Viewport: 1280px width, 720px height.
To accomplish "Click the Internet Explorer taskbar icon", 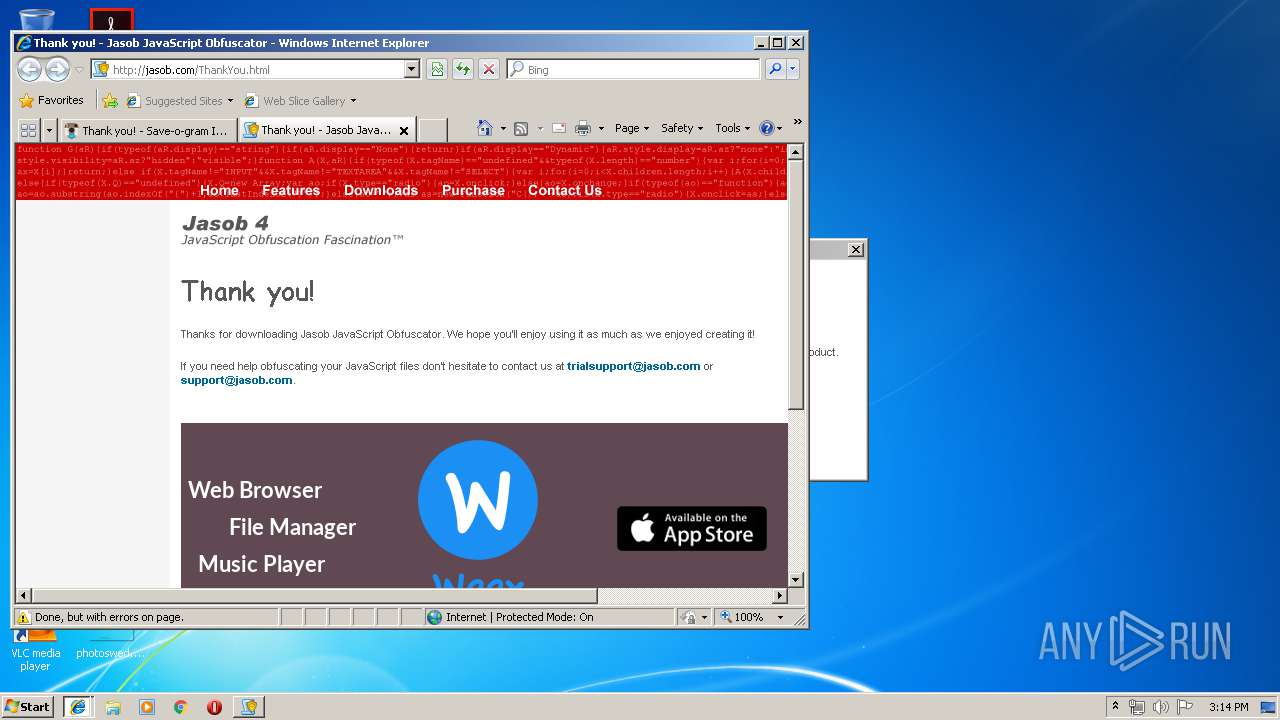I will click(x=78, y=706).
